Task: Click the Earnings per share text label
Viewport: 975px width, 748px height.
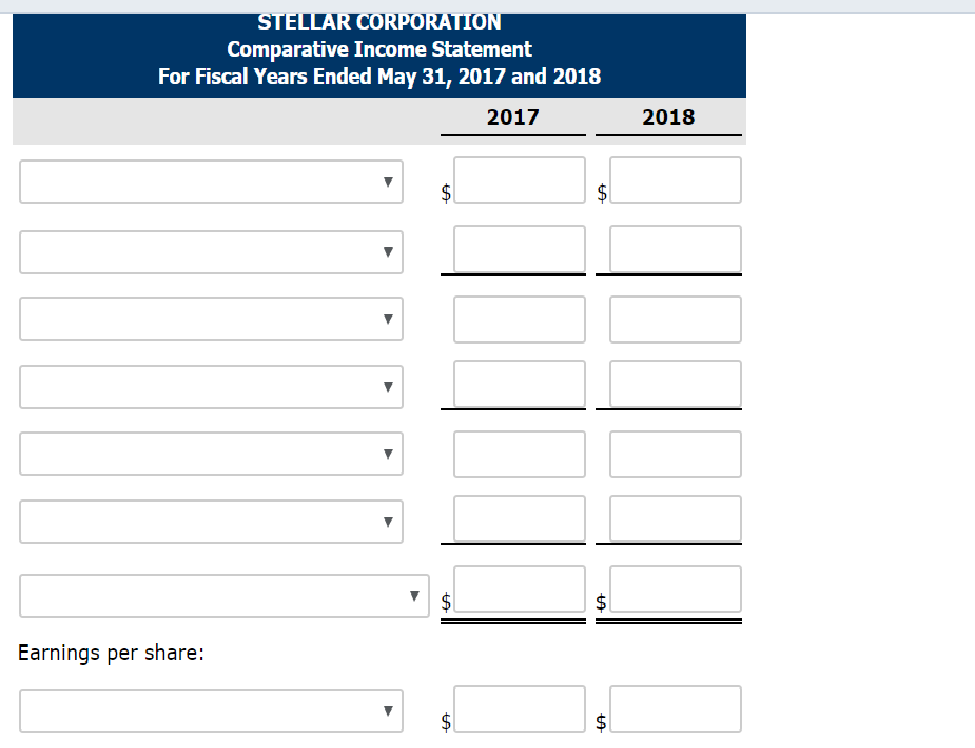Action: [x=110, y=652]
